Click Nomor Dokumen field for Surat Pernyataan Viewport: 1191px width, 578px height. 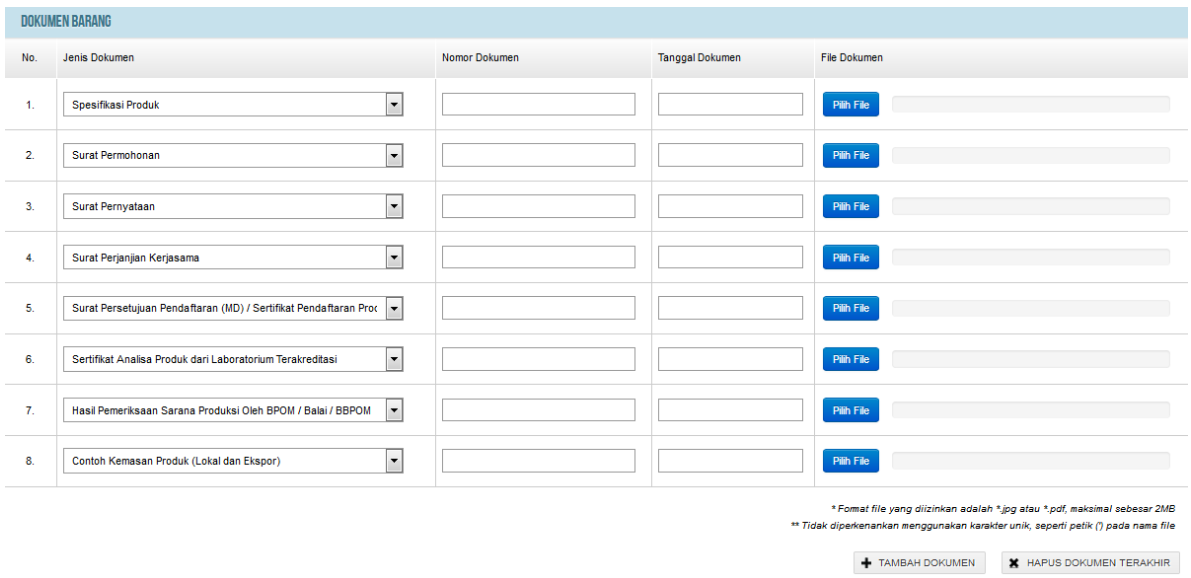coord(538,206)
